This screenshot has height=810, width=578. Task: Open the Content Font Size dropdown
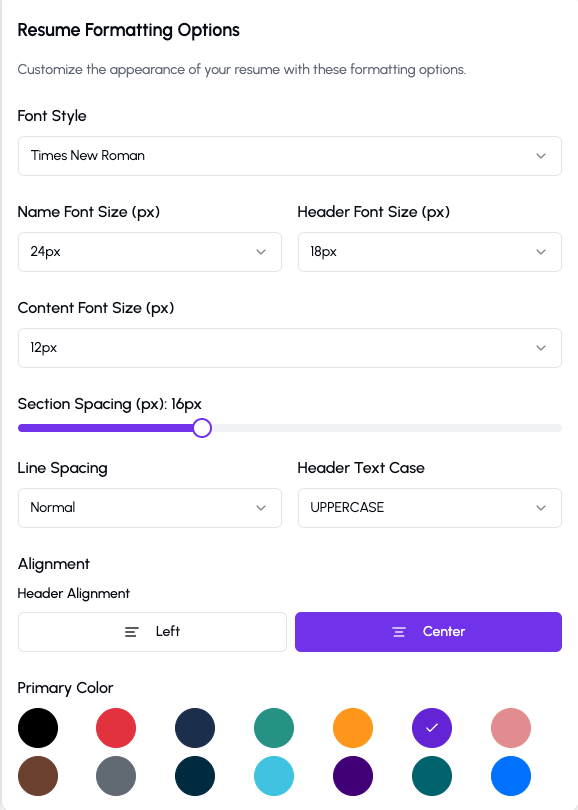(x=290, y=348)
